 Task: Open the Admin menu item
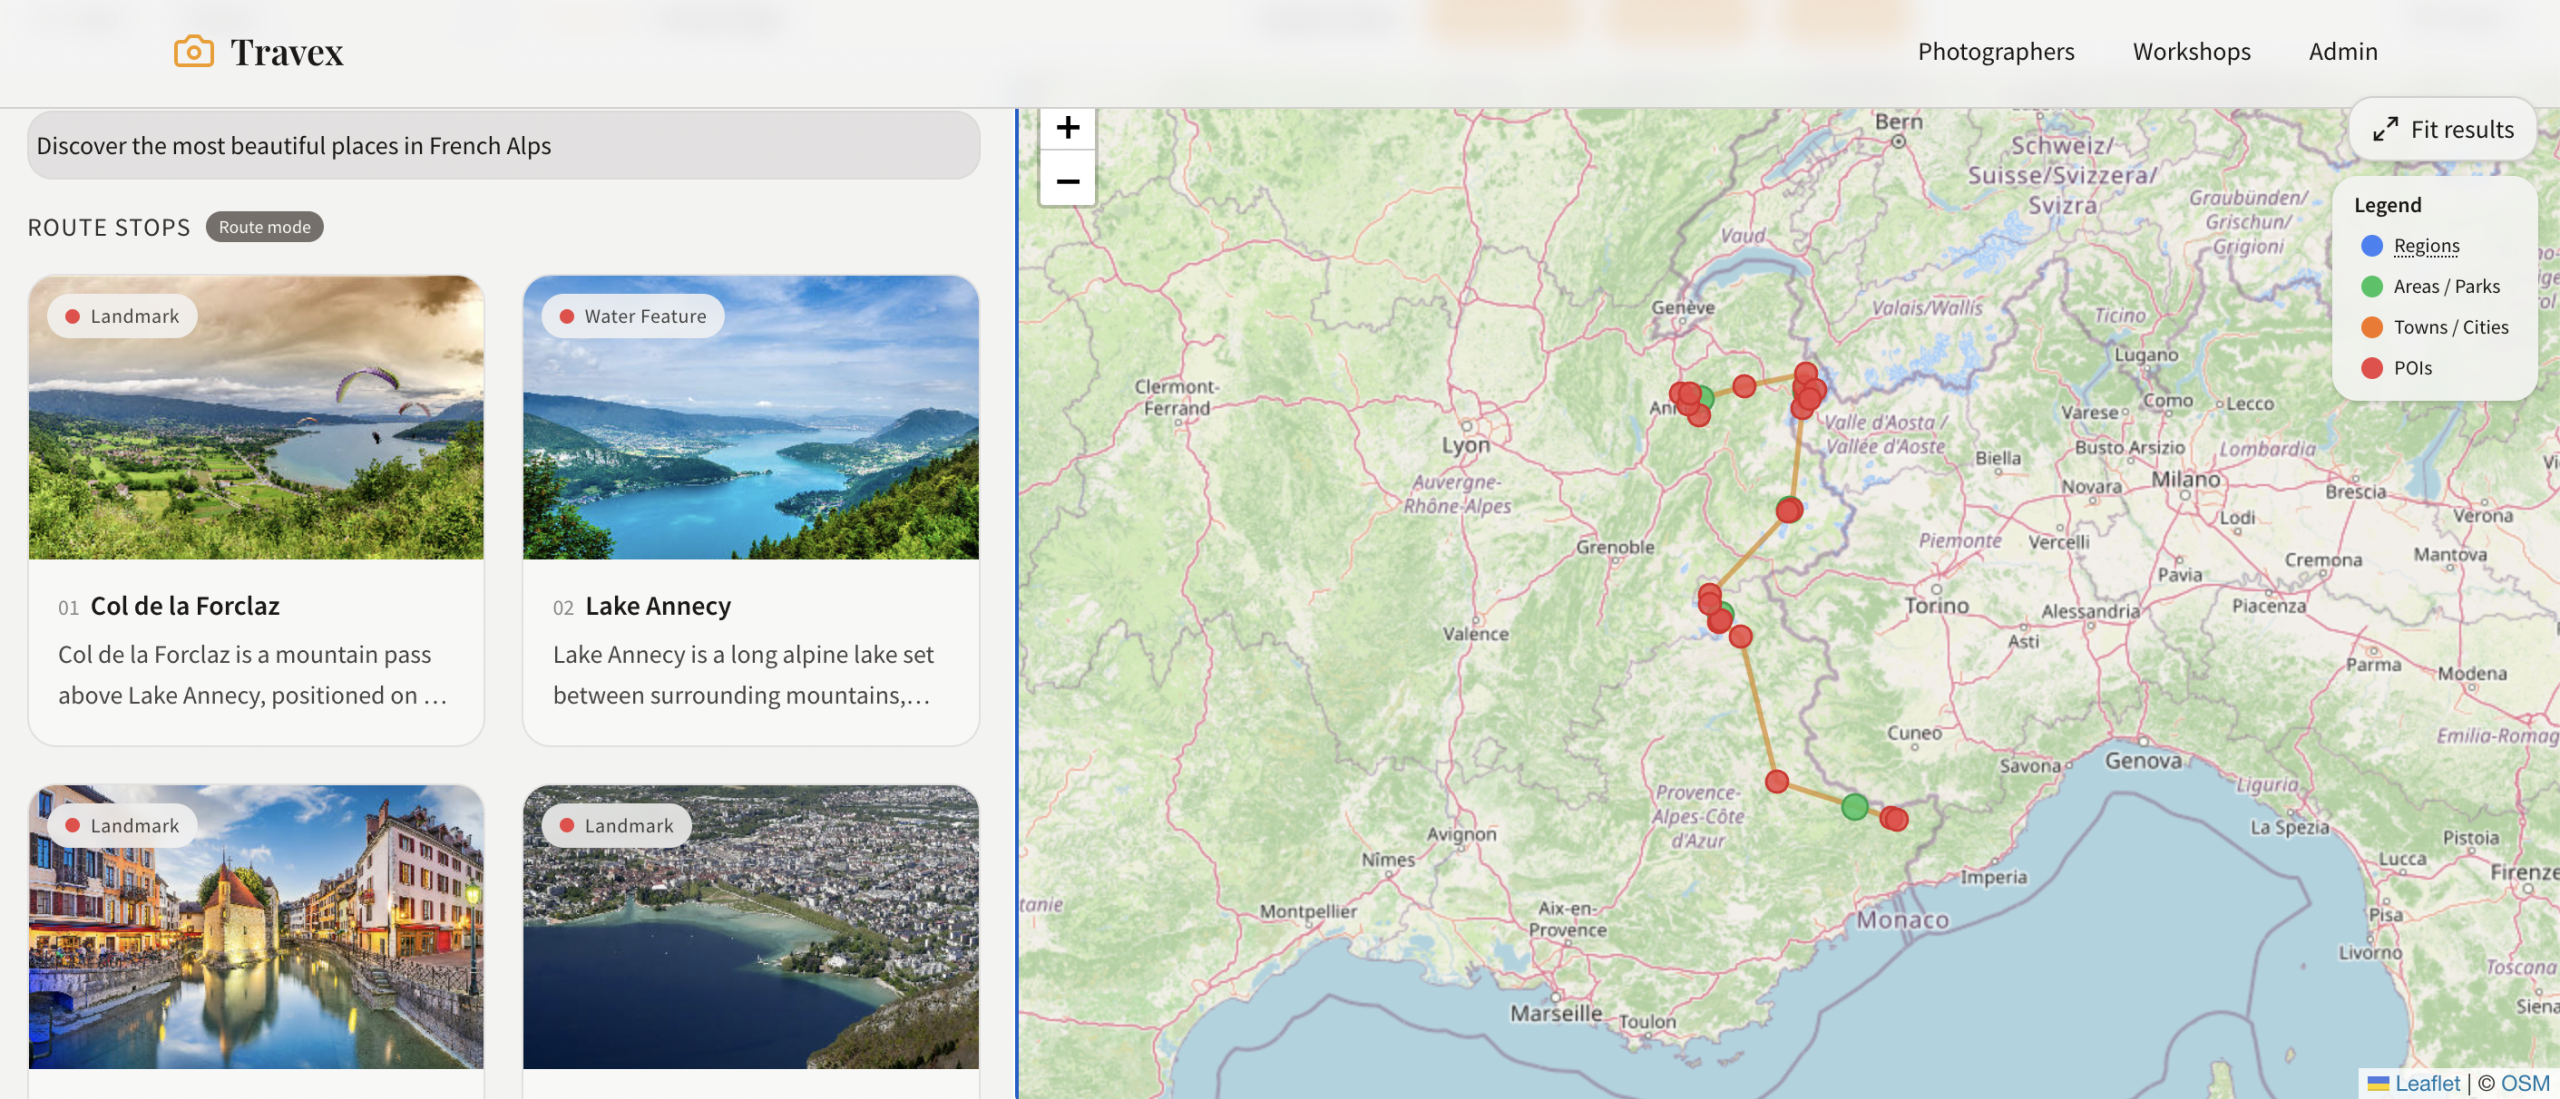[x=2342, y=51]
